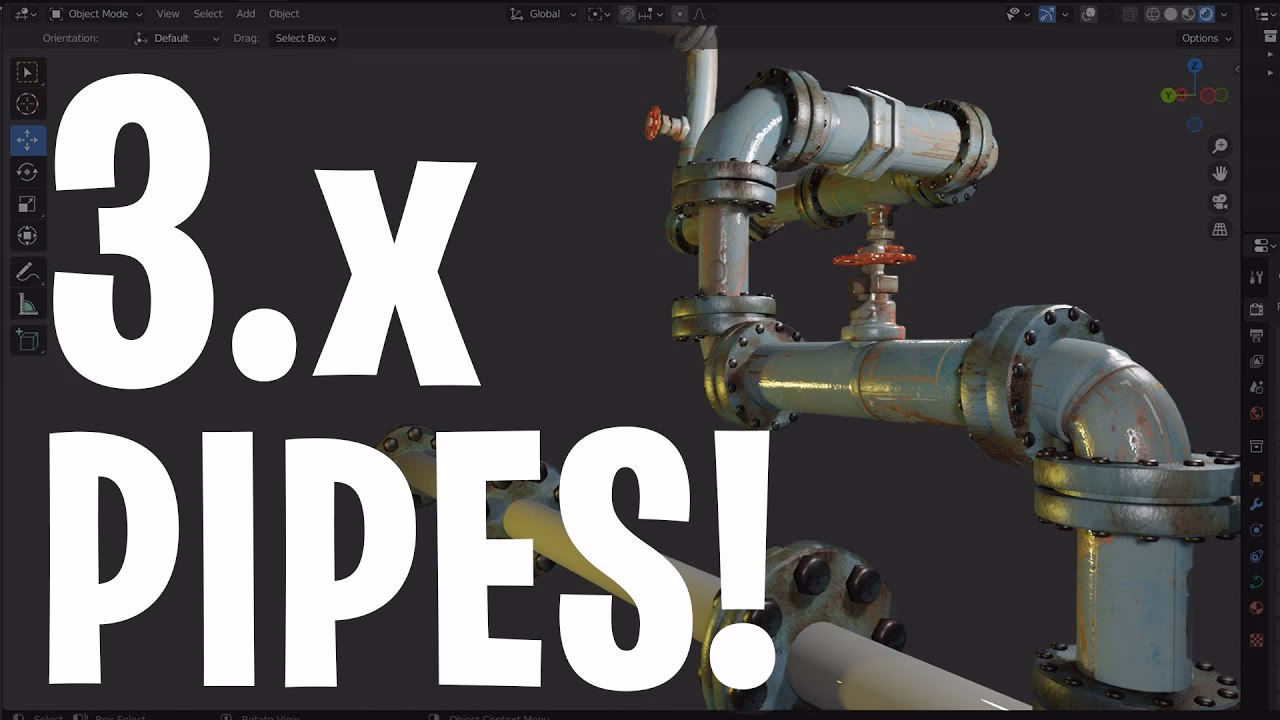Screen dimensions: 1280x720
Task: Select the Scale tool
Action: pyautogui.click(x=28, y=204)
